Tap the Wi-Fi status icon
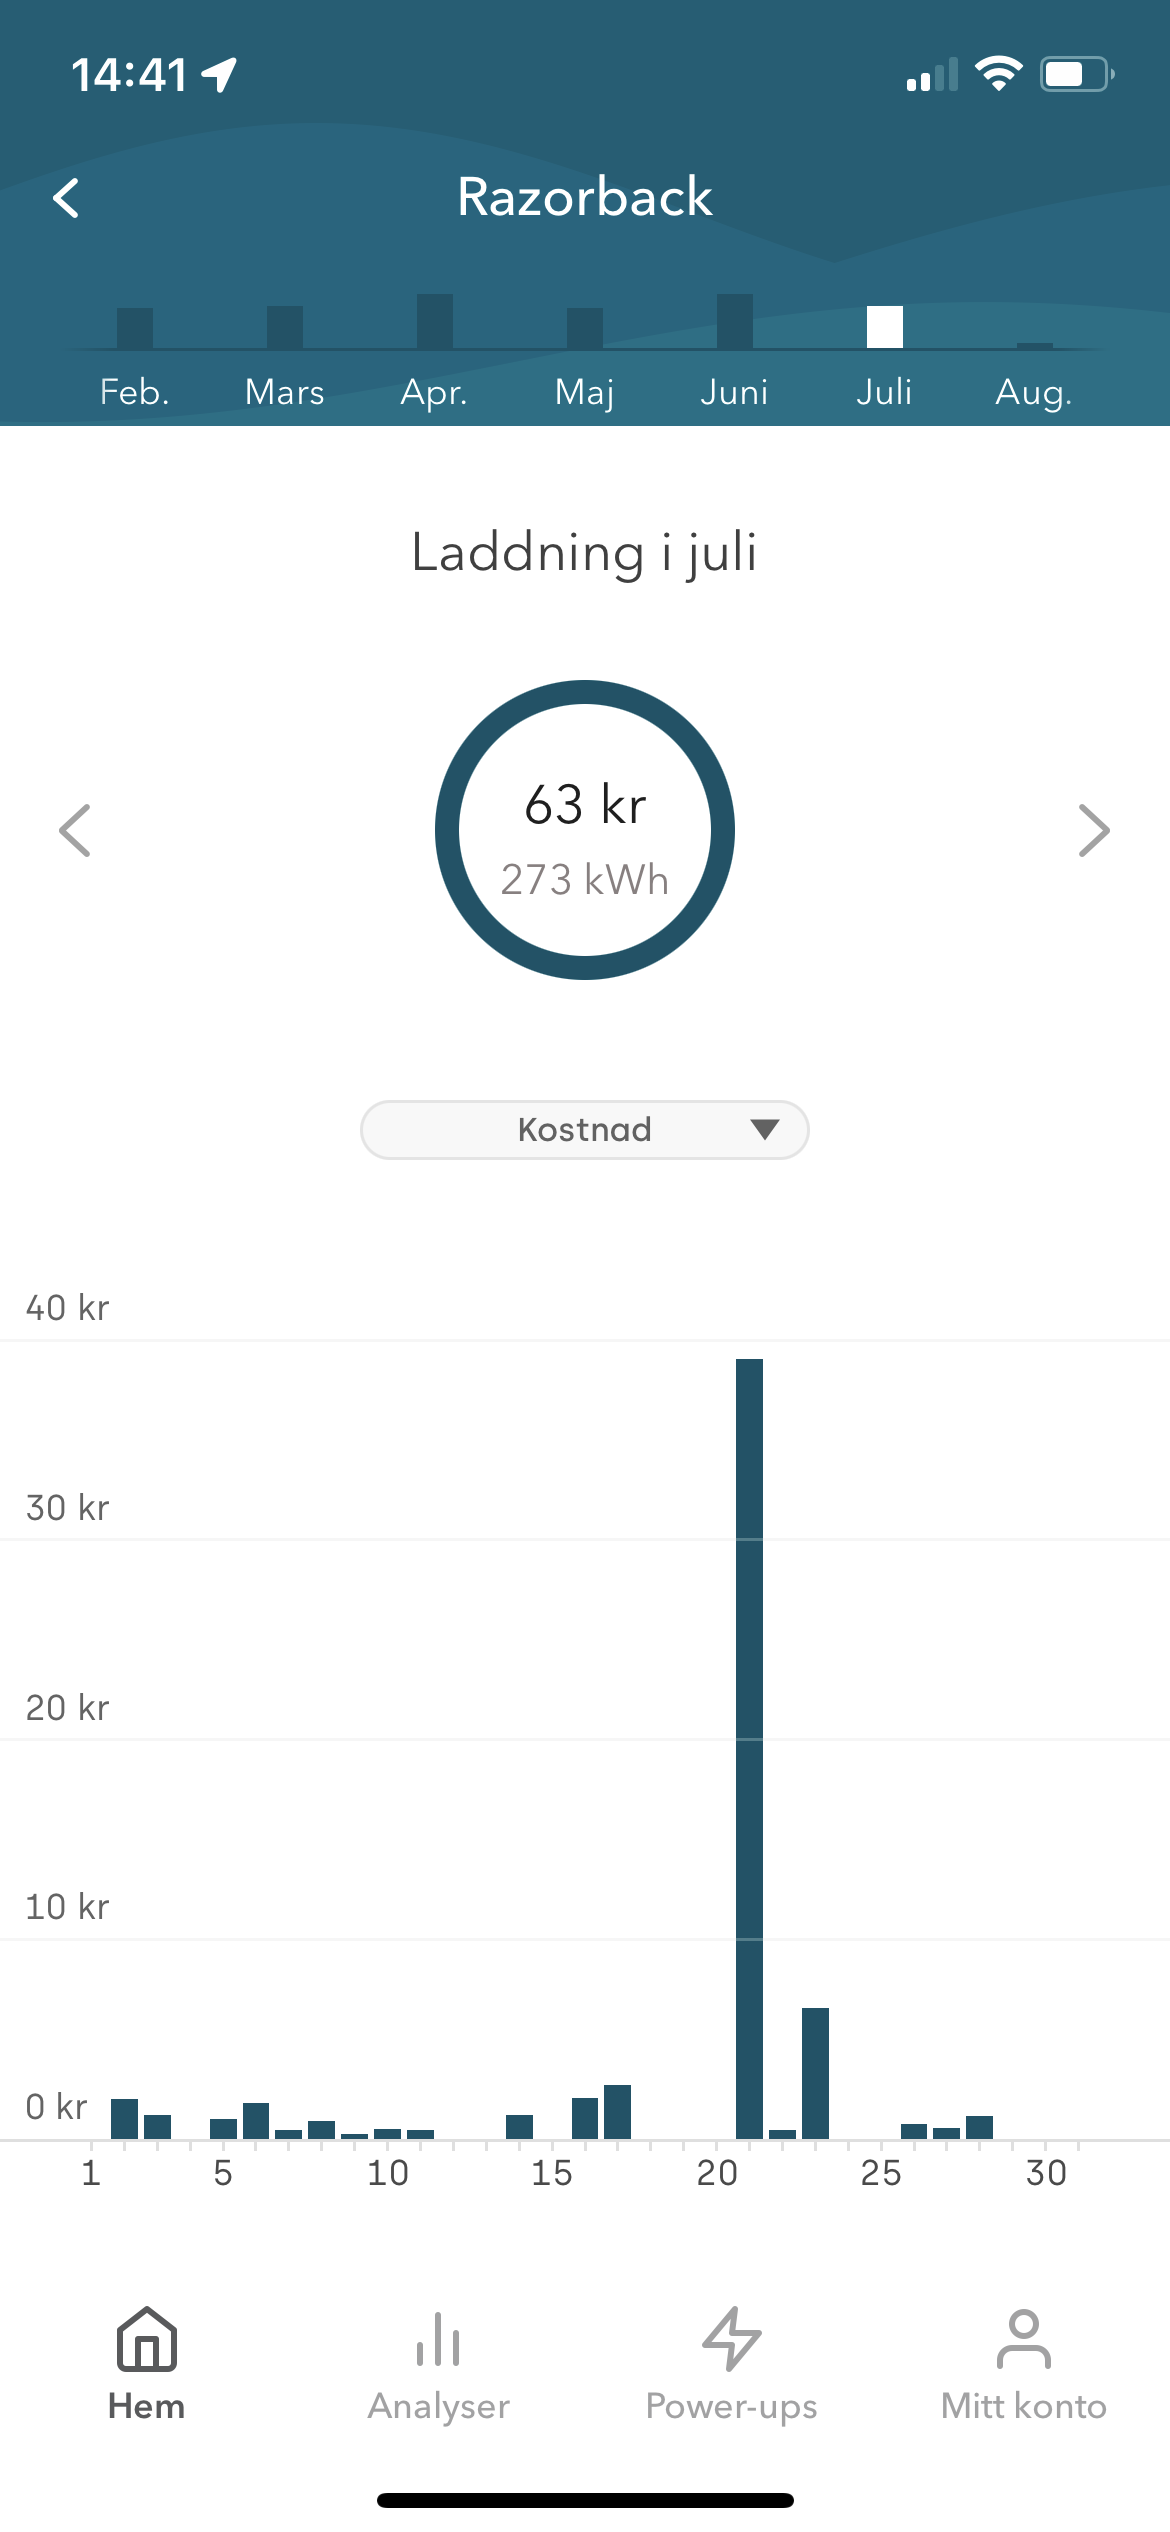This screenshot has width=1170, height=2532. pyautogui.click(x=998, y=74)
